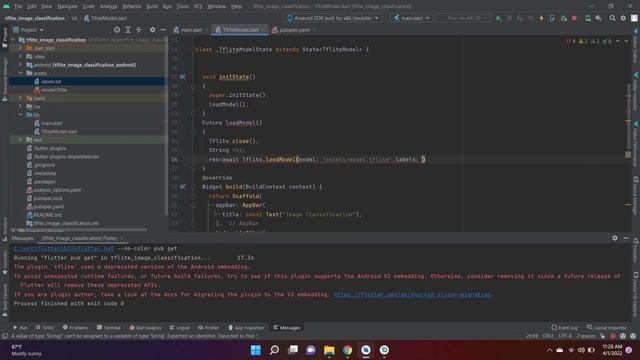Open Windows Start menu
The height and width of the screenshot is (360, 640).
point(256,350)
